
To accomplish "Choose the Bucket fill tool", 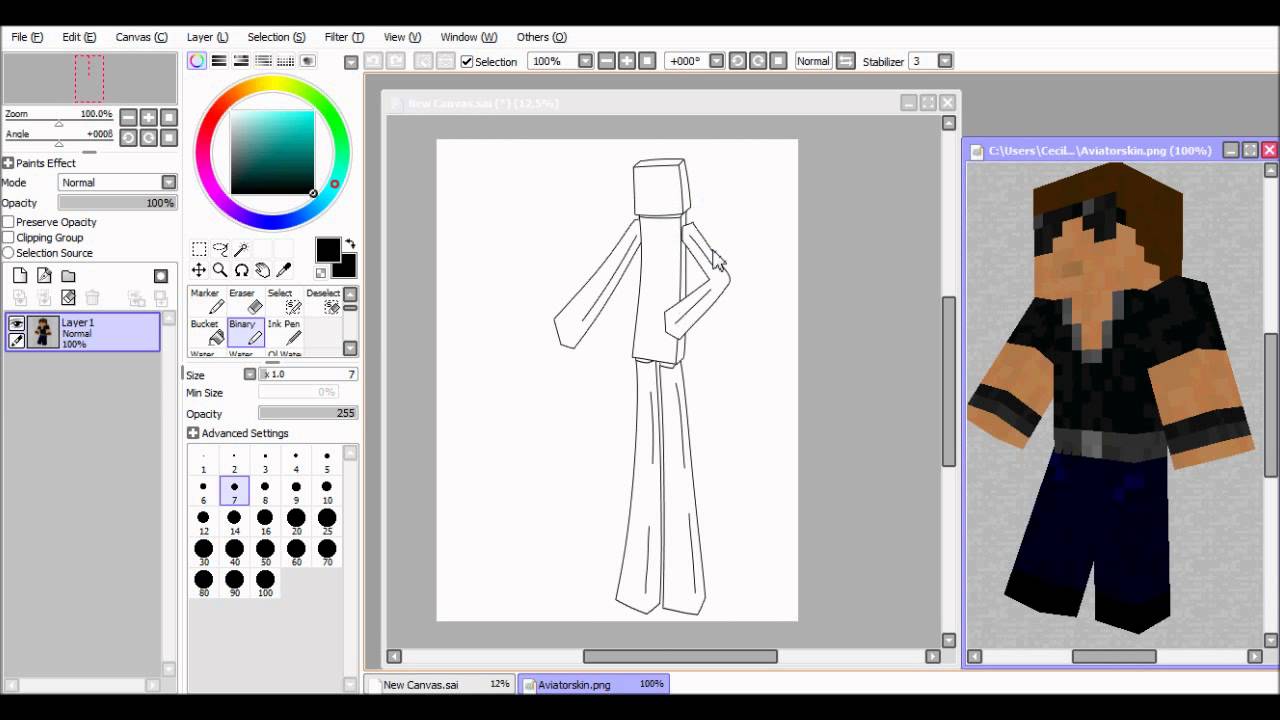I will tap(207, 332).
